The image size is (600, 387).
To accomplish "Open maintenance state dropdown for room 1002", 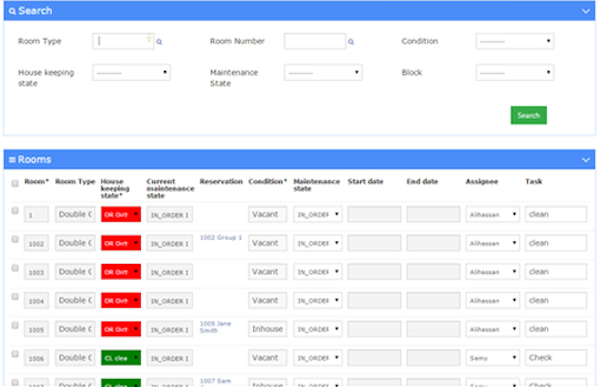I will [x=318, y=243].
